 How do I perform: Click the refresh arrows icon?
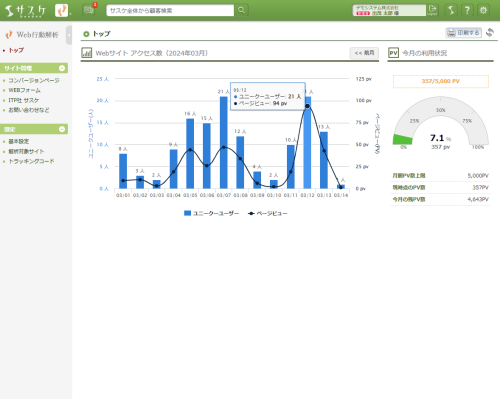click(x=490, y=32)
